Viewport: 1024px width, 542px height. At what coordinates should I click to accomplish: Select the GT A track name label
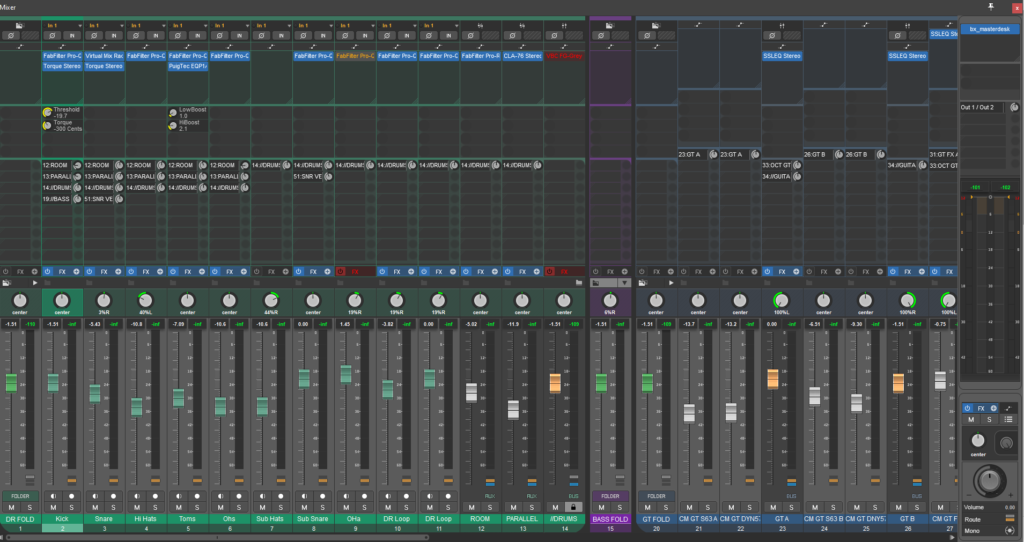[782, 519]
